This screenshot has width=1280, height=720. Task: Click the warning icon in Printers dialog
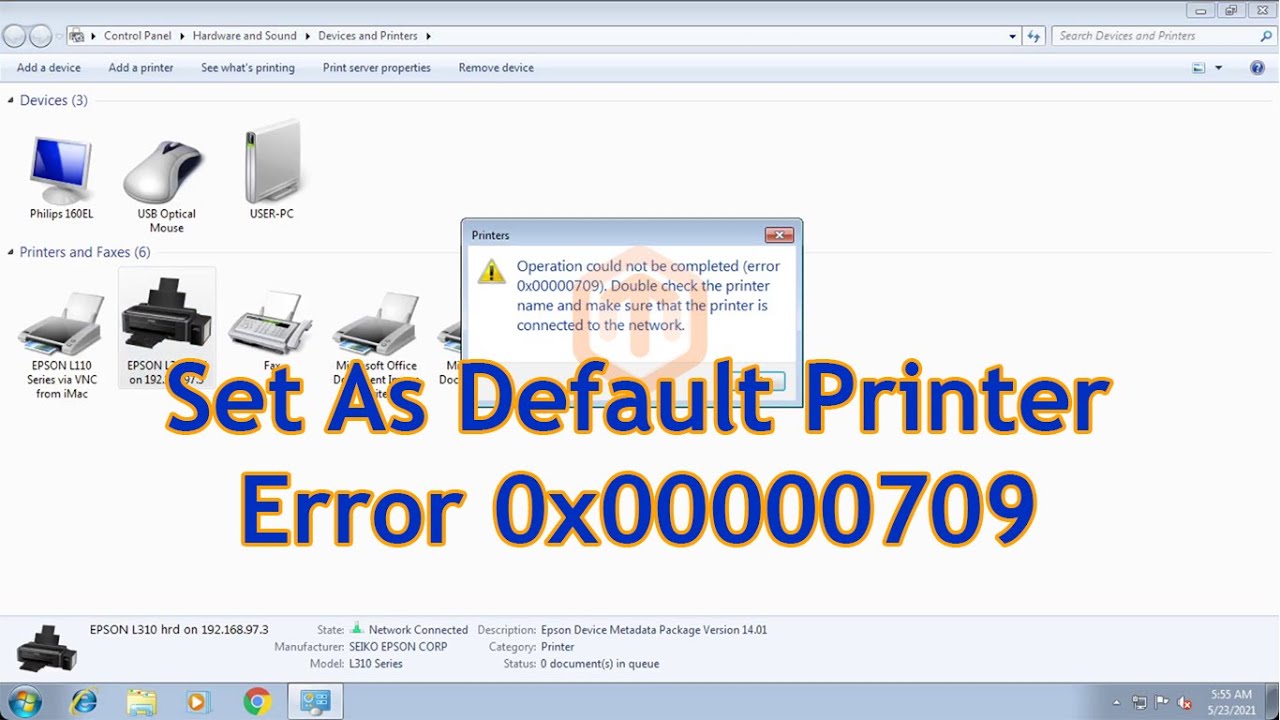click(x=491, y=271)
